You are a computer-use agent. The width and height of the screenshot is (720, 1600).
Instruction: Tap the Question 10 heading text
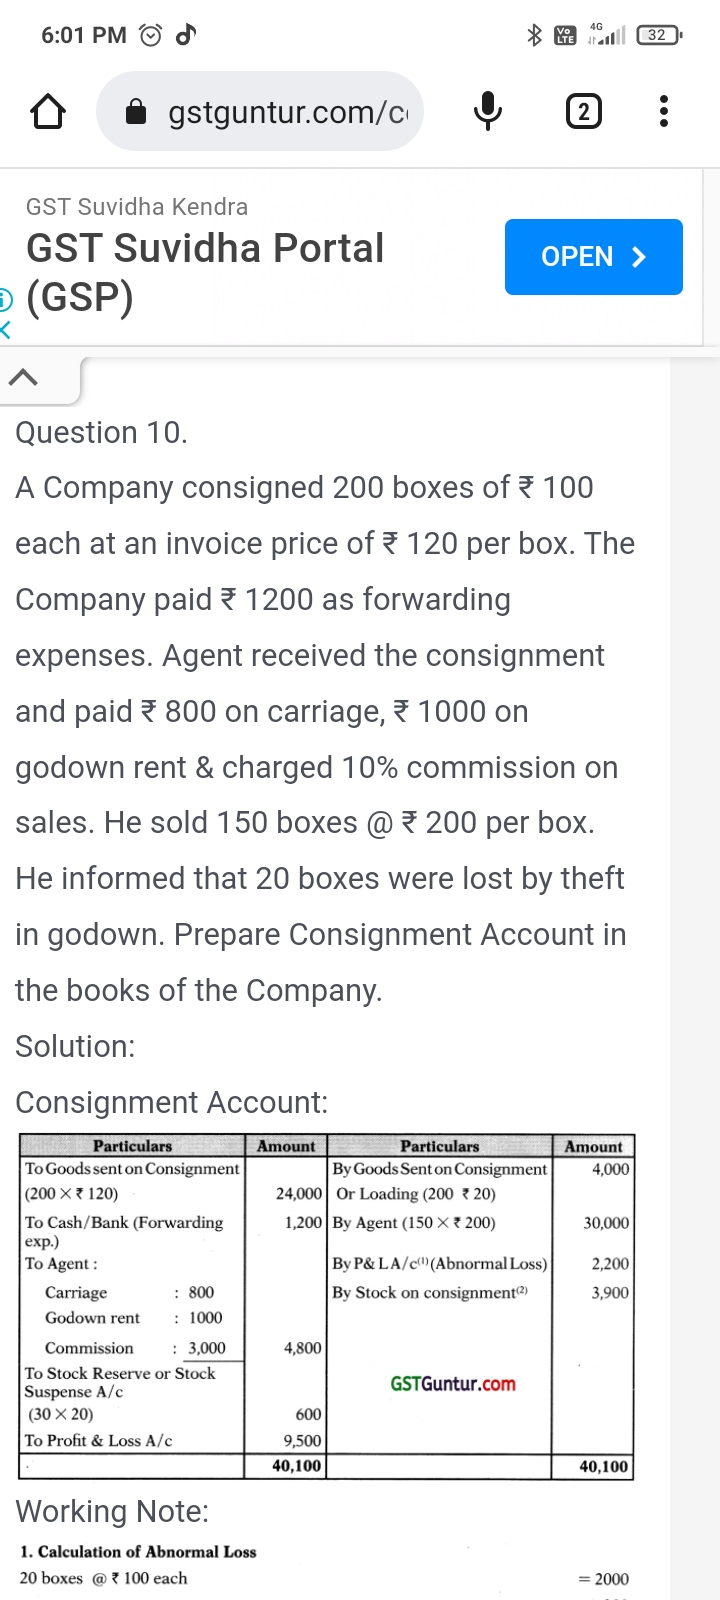coord(101,433)
